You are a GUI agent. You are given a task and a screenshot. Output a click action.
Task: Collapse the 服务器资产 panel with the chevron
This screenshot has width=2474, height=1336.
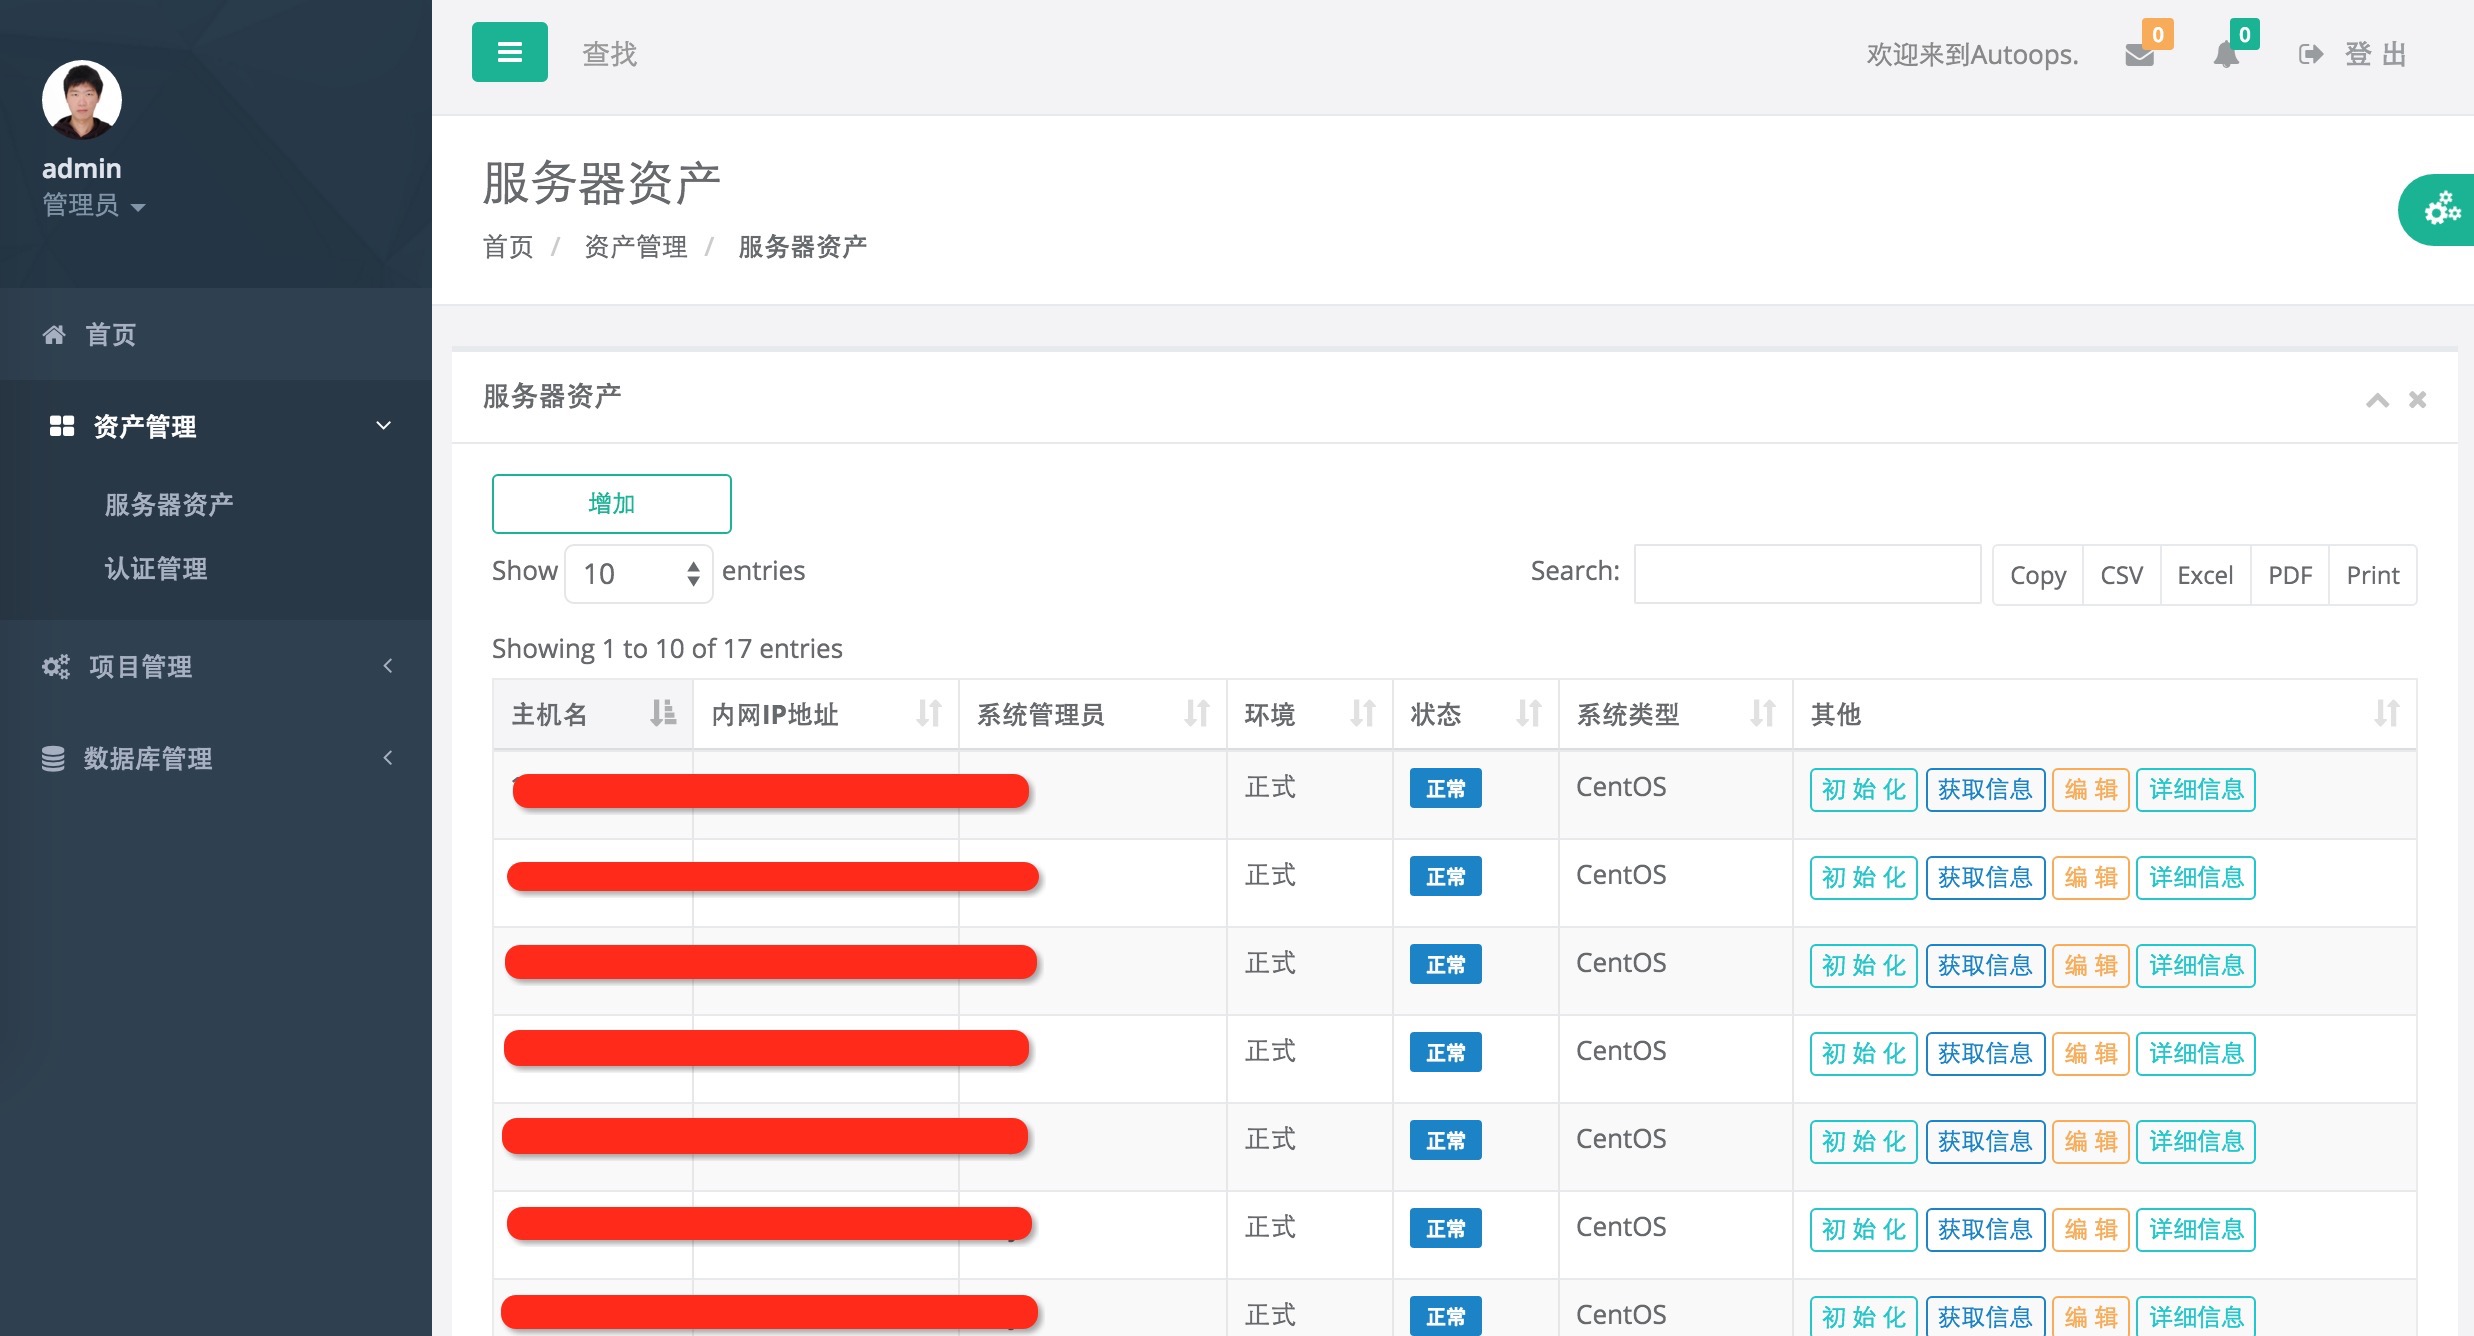pyautogui.click(x=2377, y=400)
